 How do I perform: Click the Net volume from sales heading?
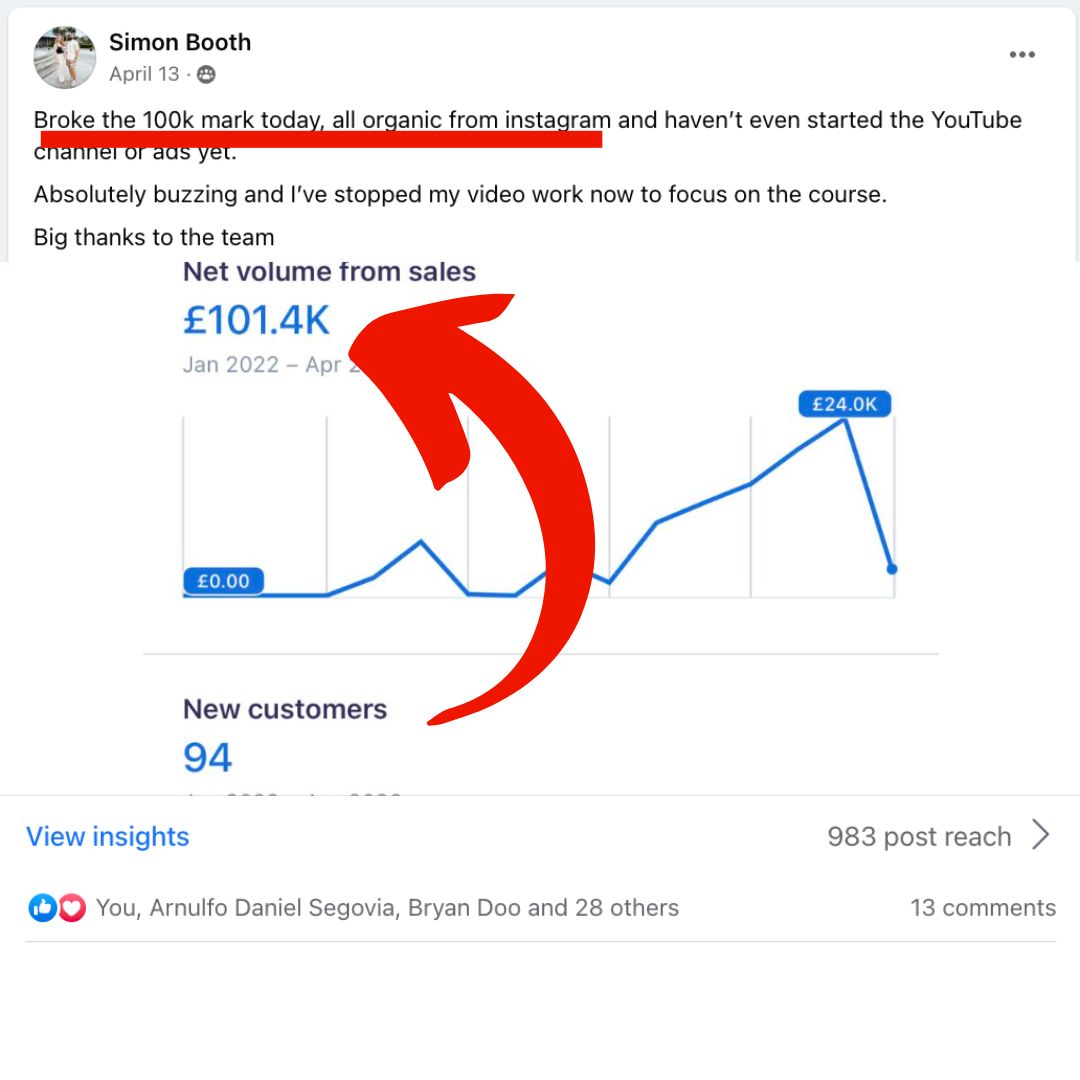(x=329, y=271)
